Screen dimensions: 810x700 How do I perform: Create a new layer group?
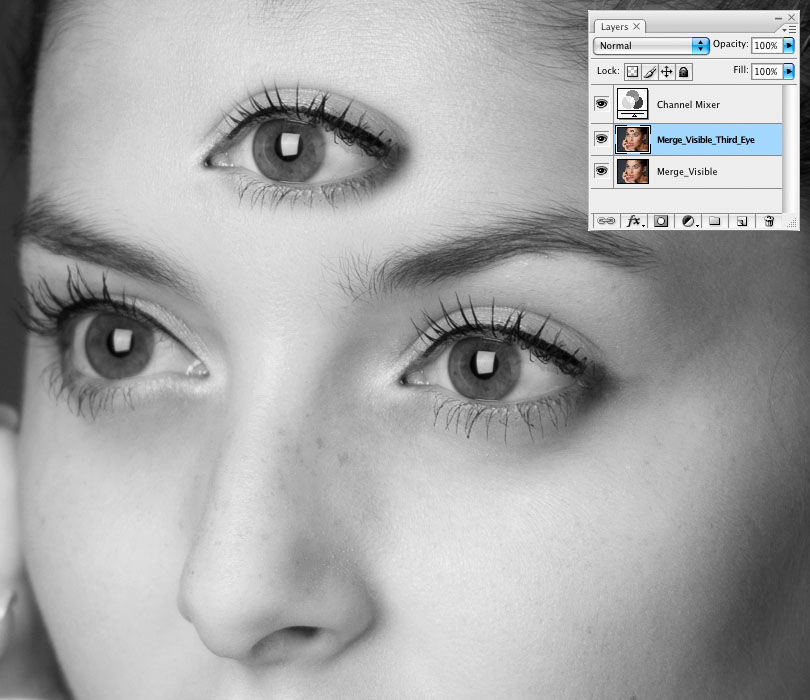pos(715,221)
